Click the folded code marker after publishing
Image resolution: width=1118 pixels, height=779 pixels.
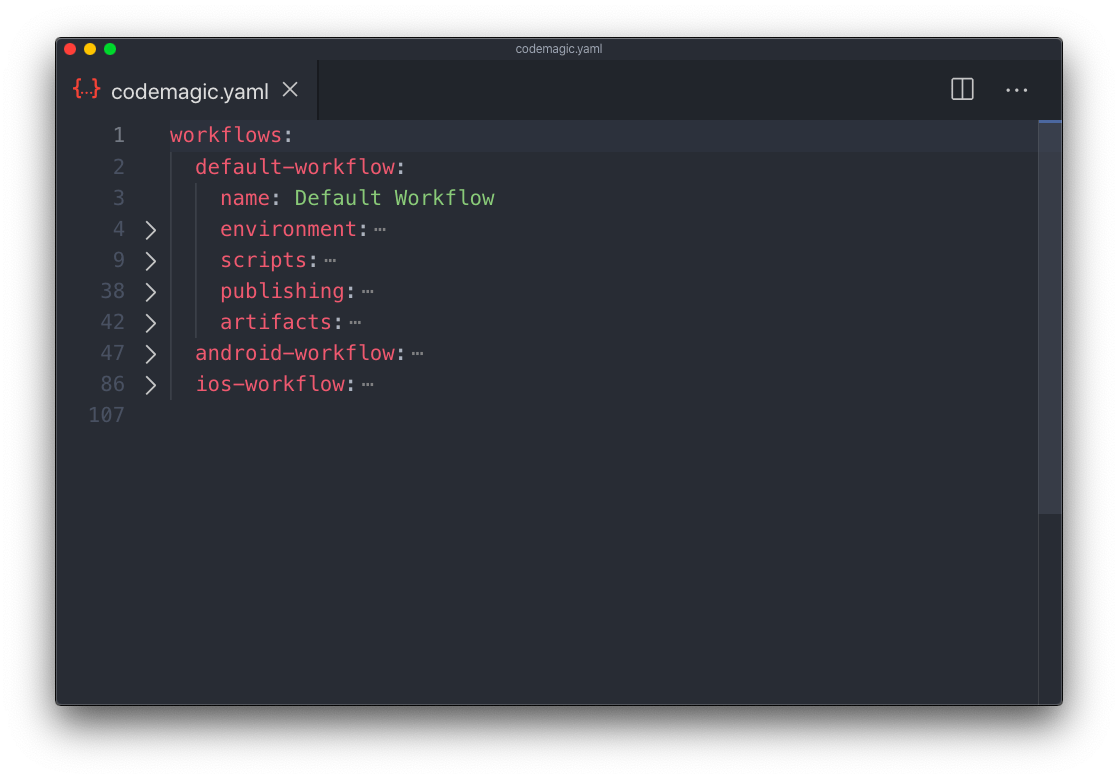366,291
